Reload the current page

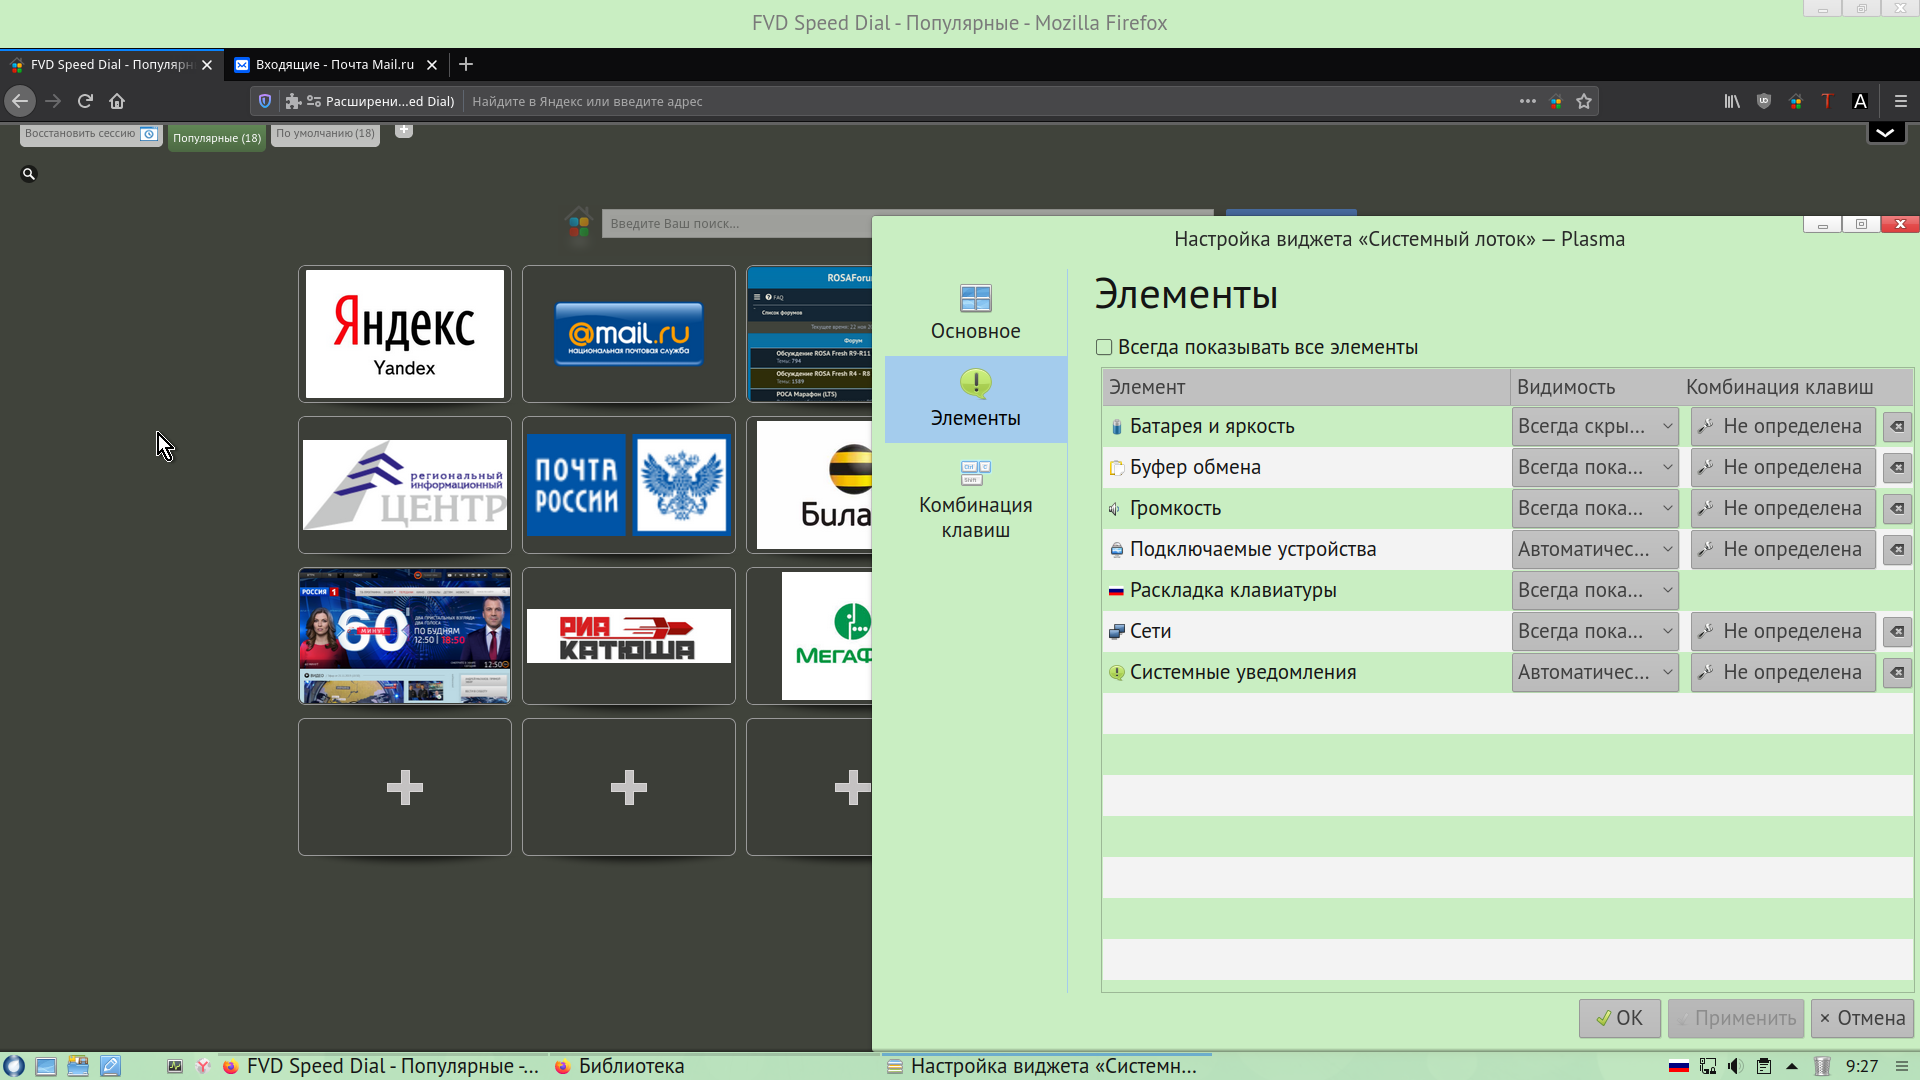click(85, 101)
